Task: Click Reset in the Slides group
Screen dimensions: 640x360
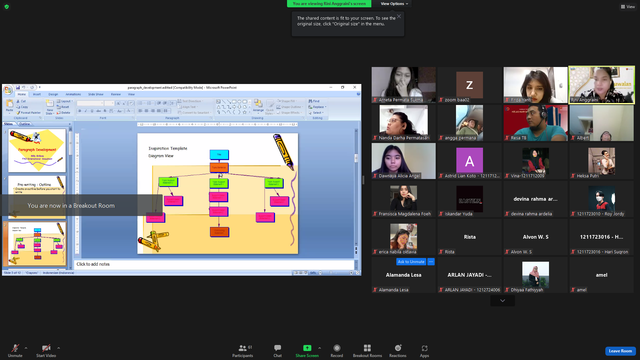Action: point(63,107)
